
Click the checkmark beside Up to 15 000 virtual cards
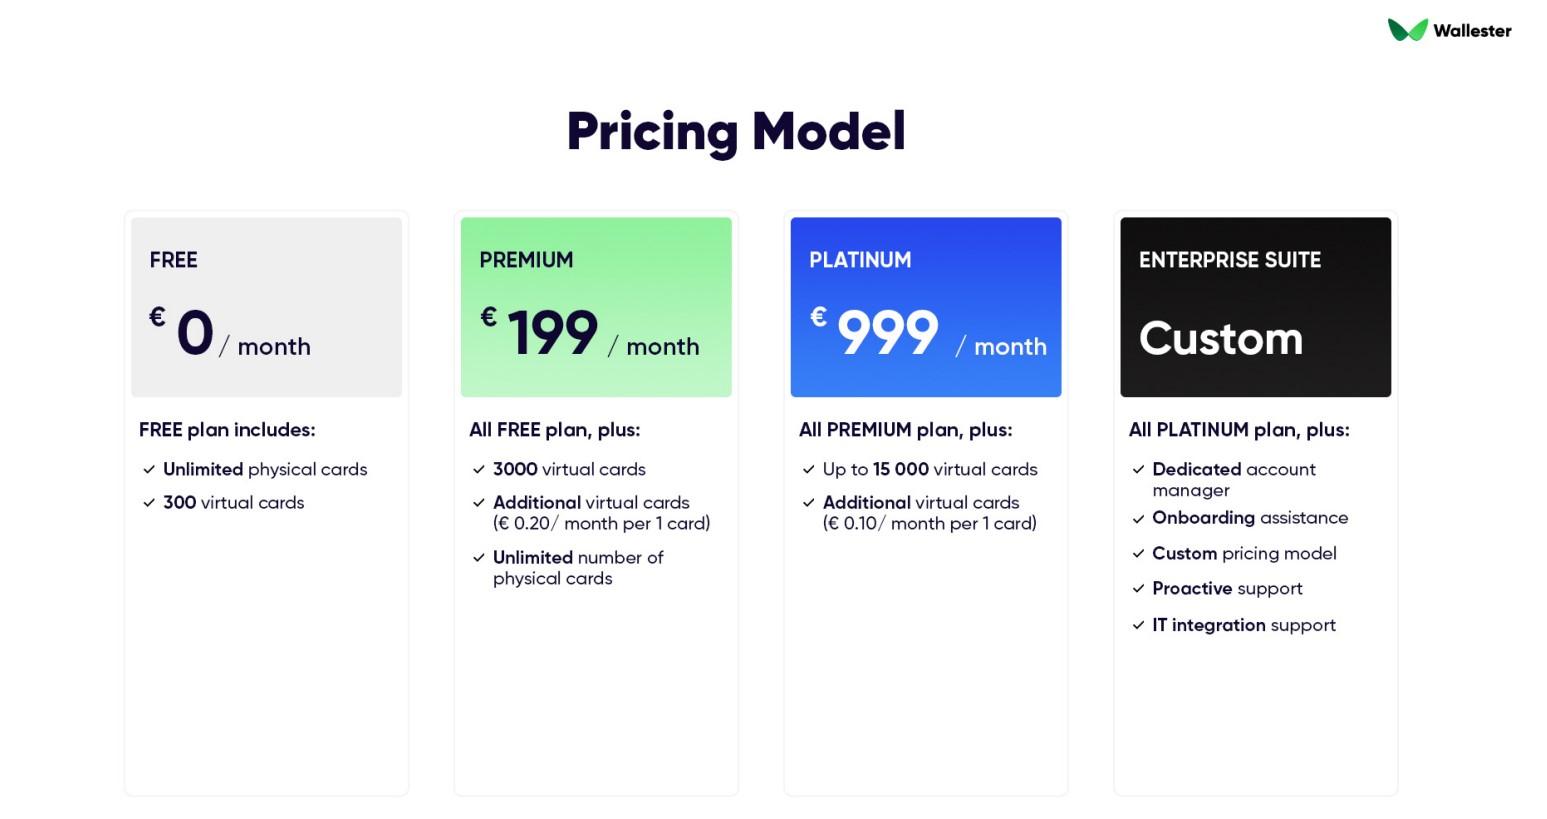pos(809,469)
